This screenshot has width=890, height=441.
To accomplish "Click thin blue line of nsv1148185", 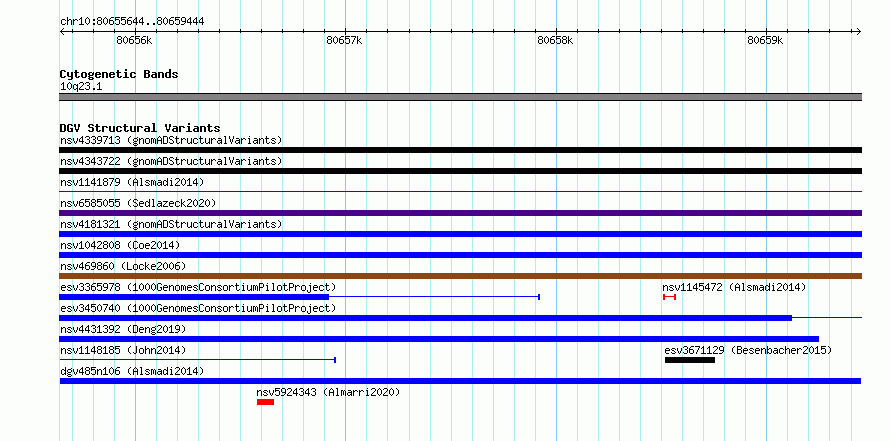I will [198, 360].
